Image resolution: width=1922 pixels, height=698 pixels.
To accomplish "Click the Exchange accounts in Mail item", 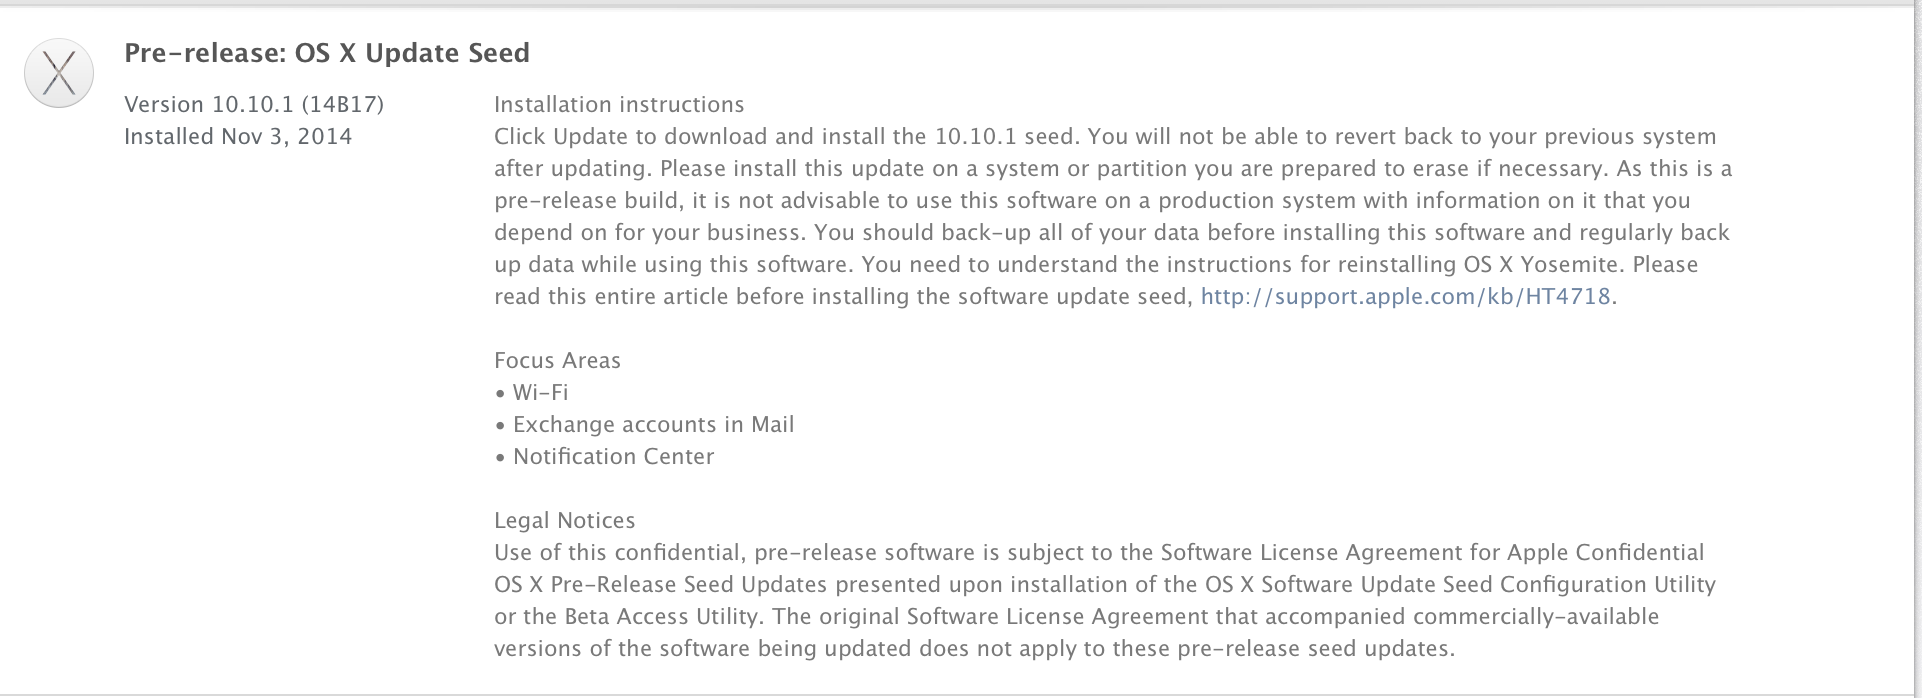I will pyautogui.click(x=644, y=425).
